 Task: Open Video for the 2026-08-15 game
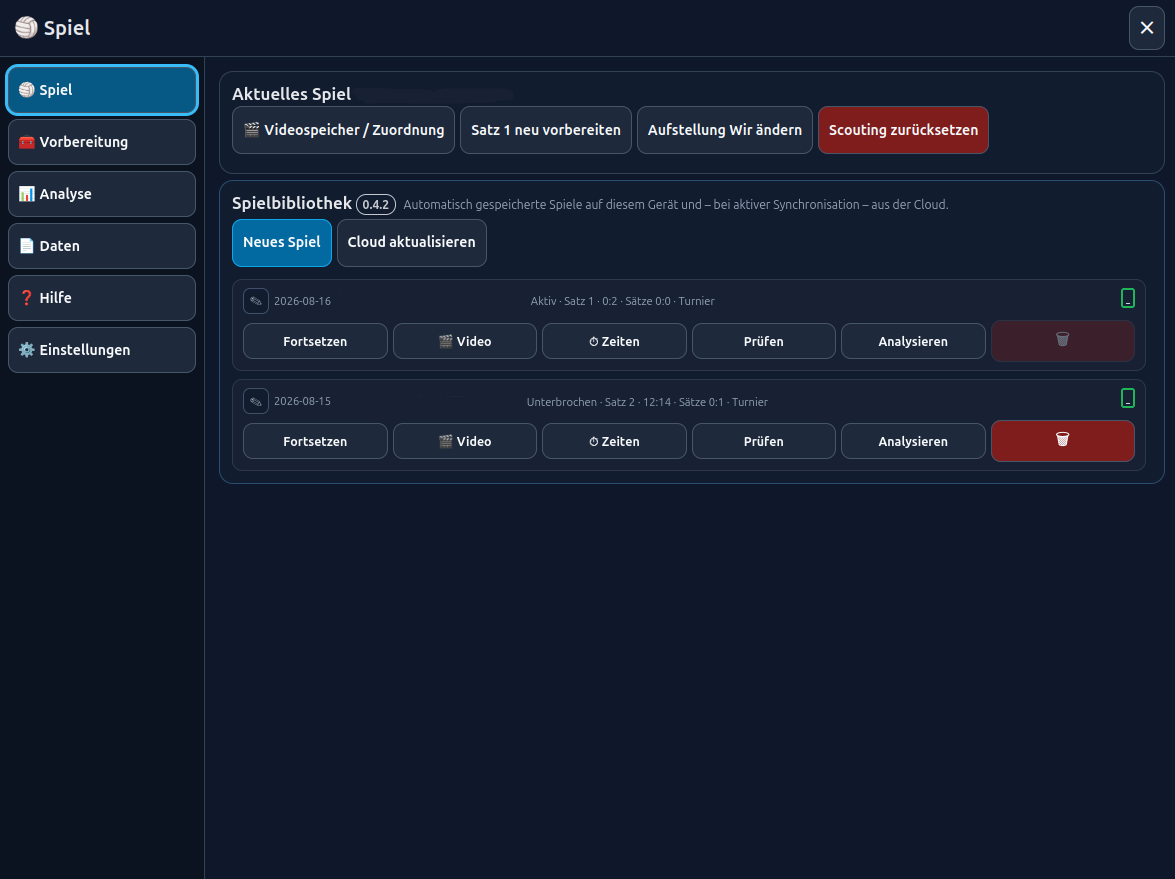(465, 441)
